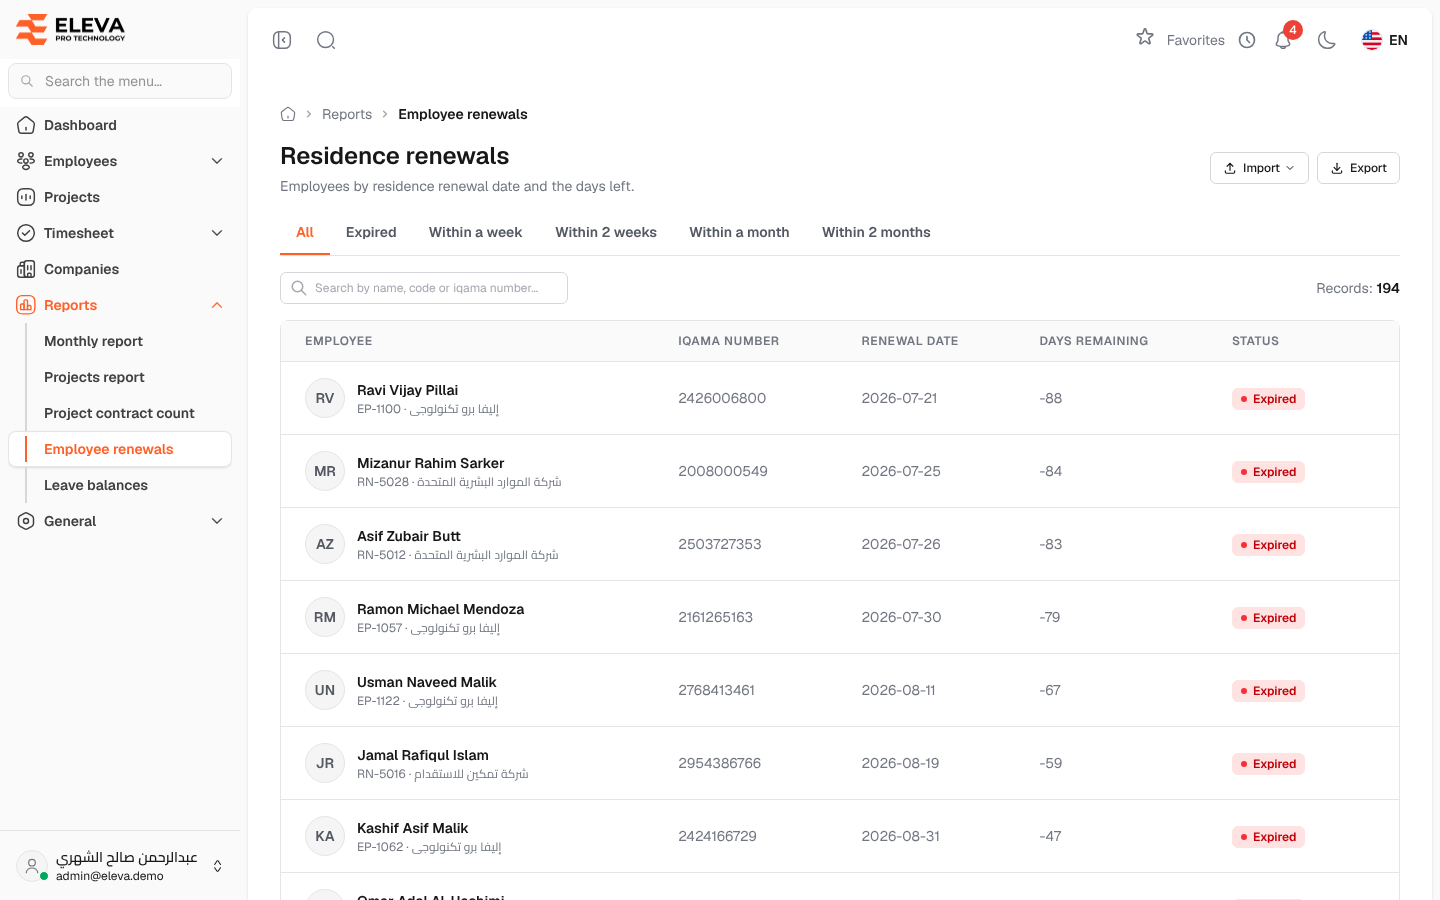This screenshot has height=900, width=1440.
Task: Focus the name, code or iqama search field
Action: click(x=424, y=288)
